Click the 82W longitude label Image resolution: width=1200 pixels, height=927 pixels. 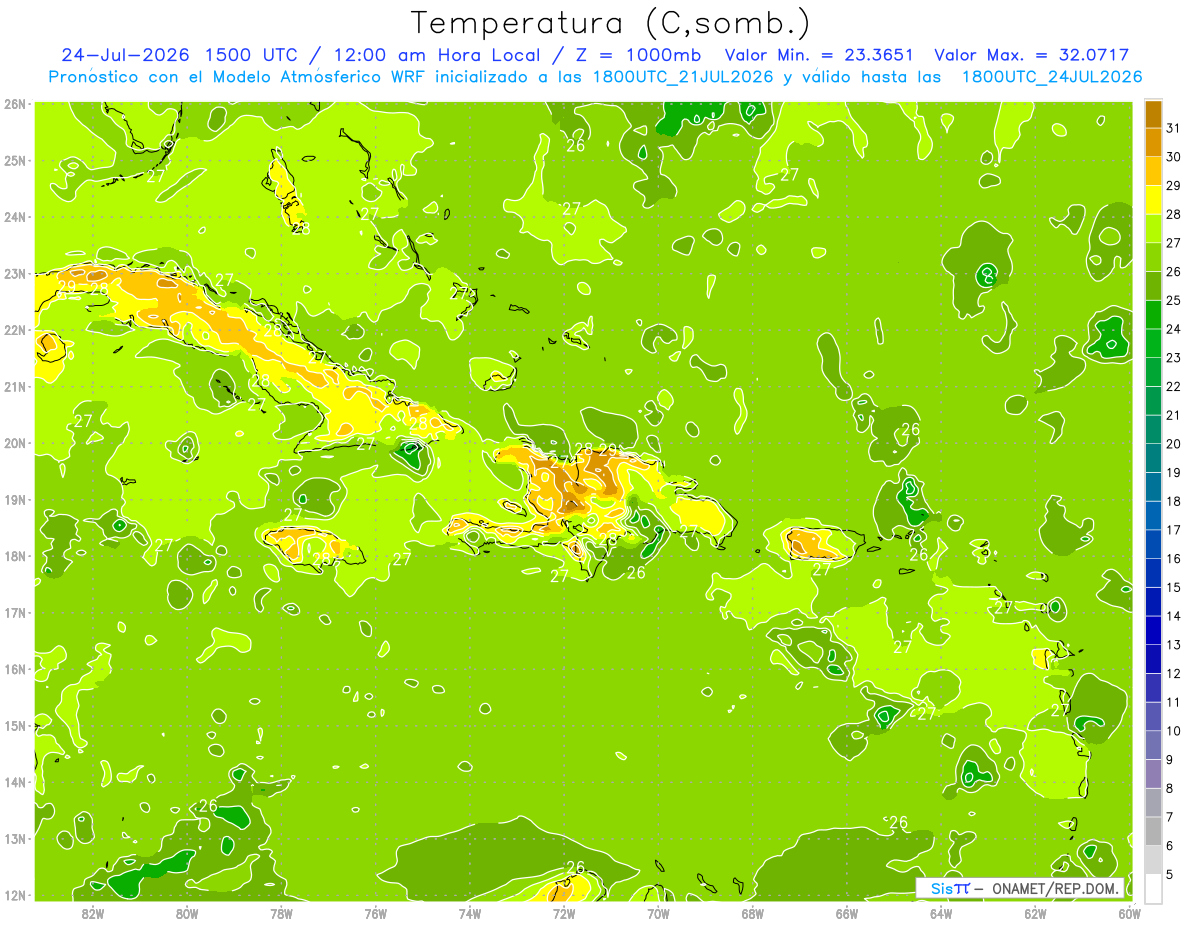[93, 913]
